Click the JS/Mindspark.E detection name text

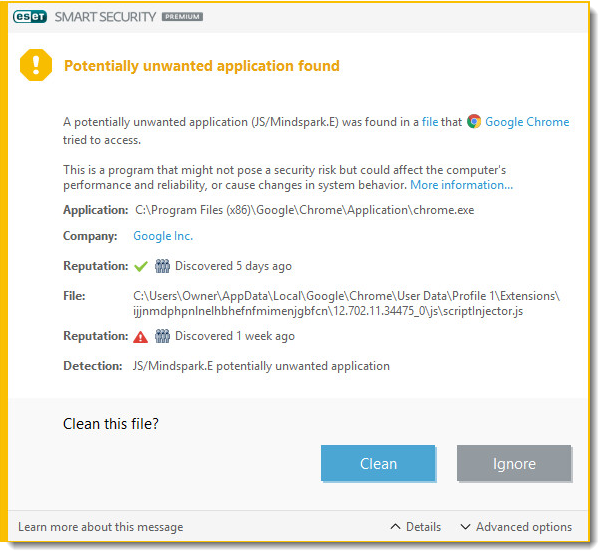(x=261, y=366)
